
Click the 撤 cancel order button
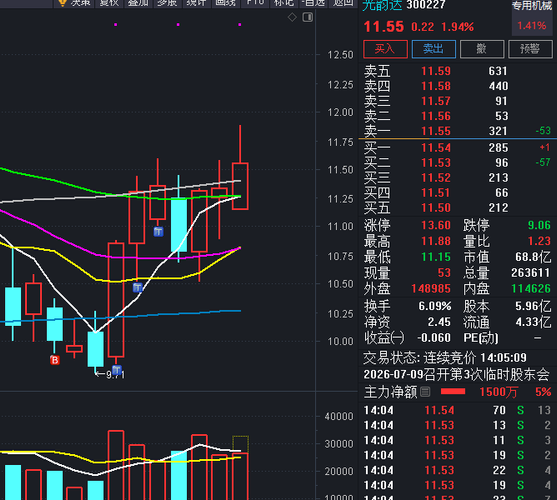coord(482,49)
